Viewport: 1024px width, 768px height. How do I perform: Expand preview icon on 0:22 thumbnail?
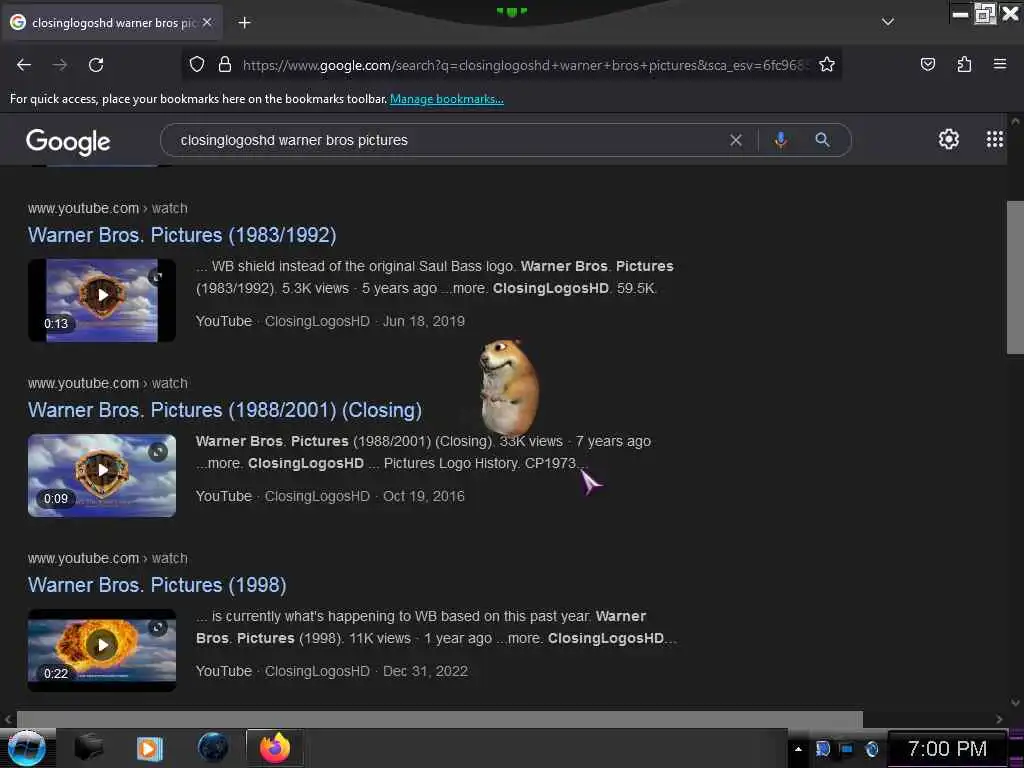point(157,627)
